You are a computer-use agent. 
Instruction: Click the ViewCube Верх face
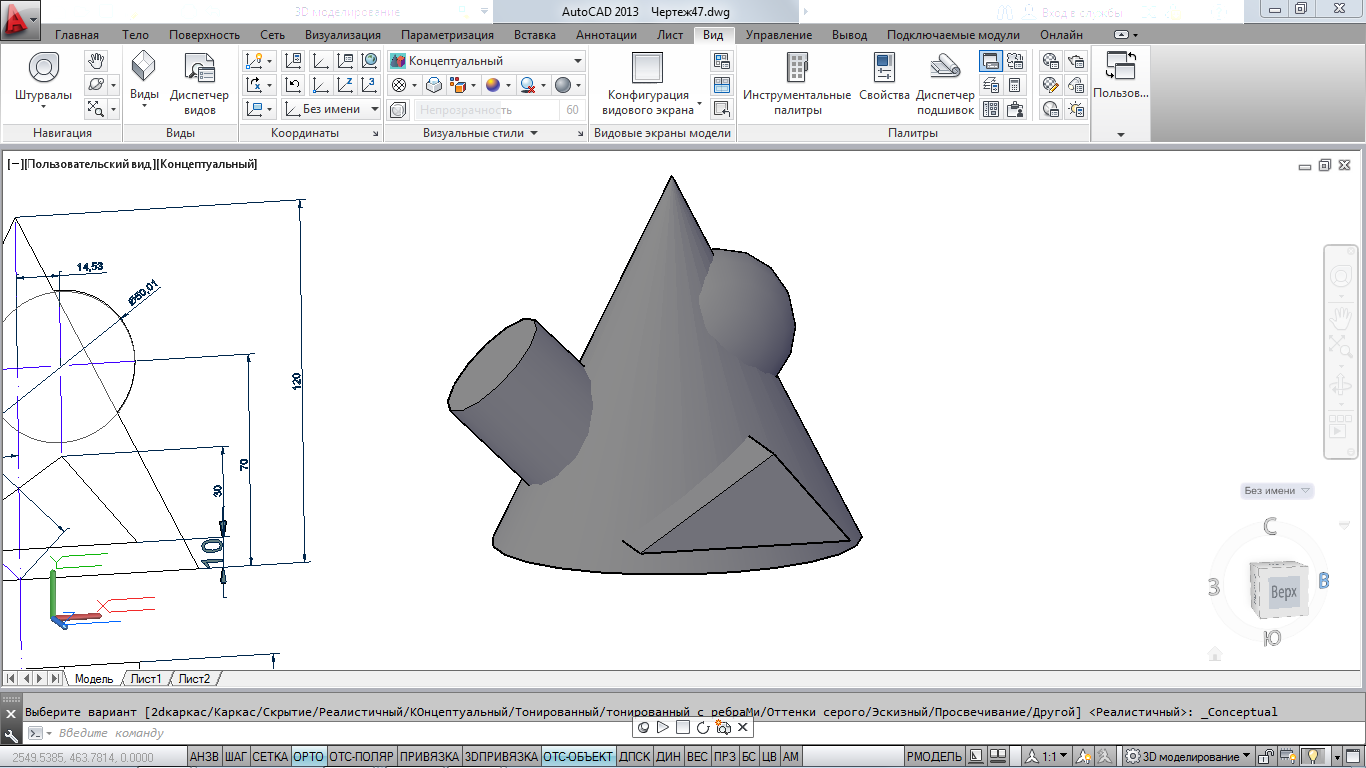pos(1282,592)
